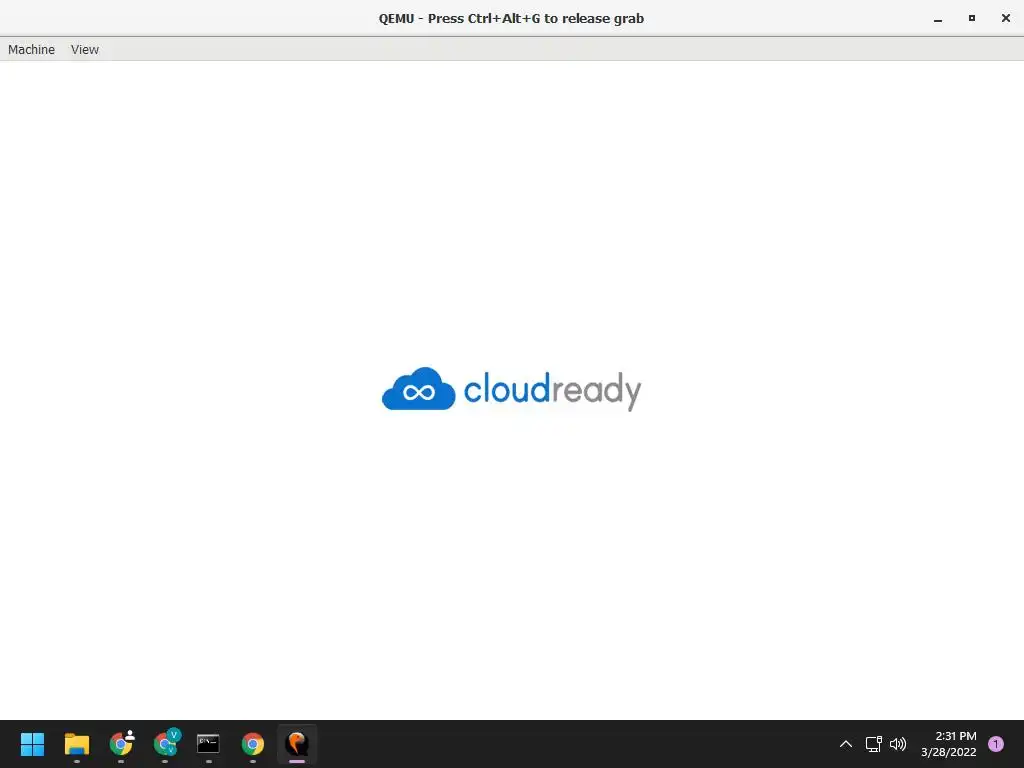The height and width of the screenshot is (768, 1024).
Task: Open network status tray icon
Action: (x=873, y=744)
